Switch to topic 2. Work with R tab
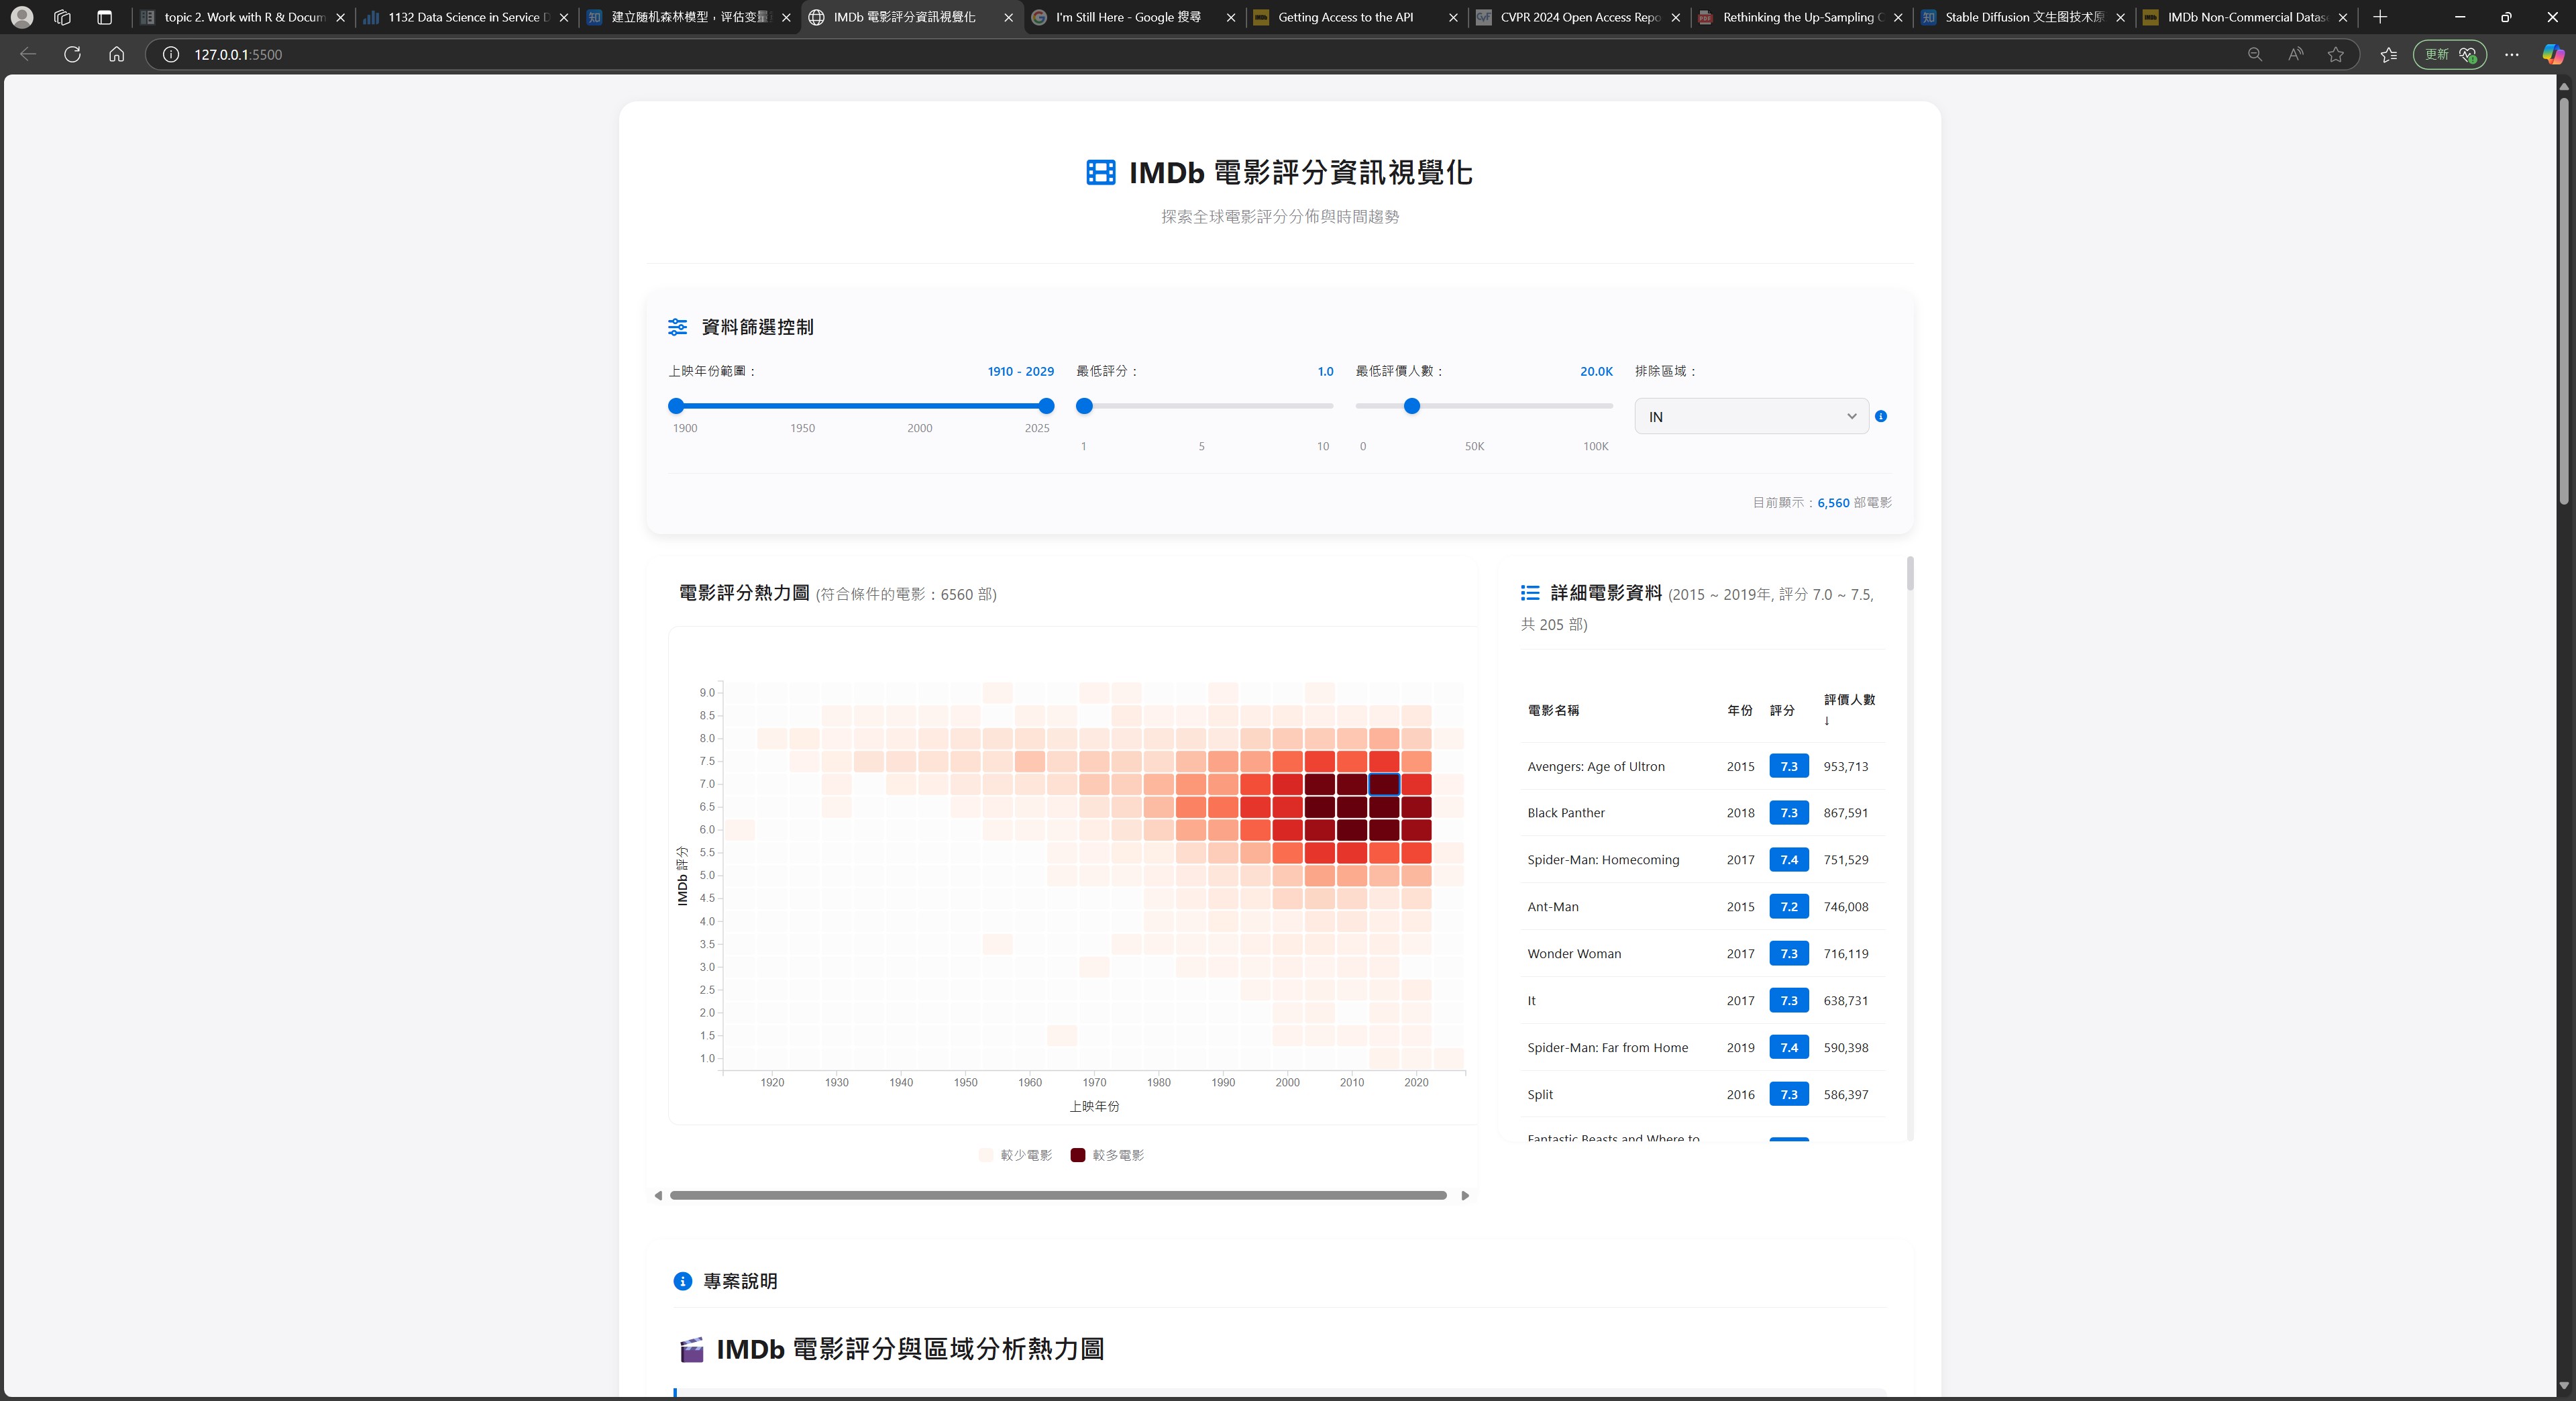 tap(243, 17)
